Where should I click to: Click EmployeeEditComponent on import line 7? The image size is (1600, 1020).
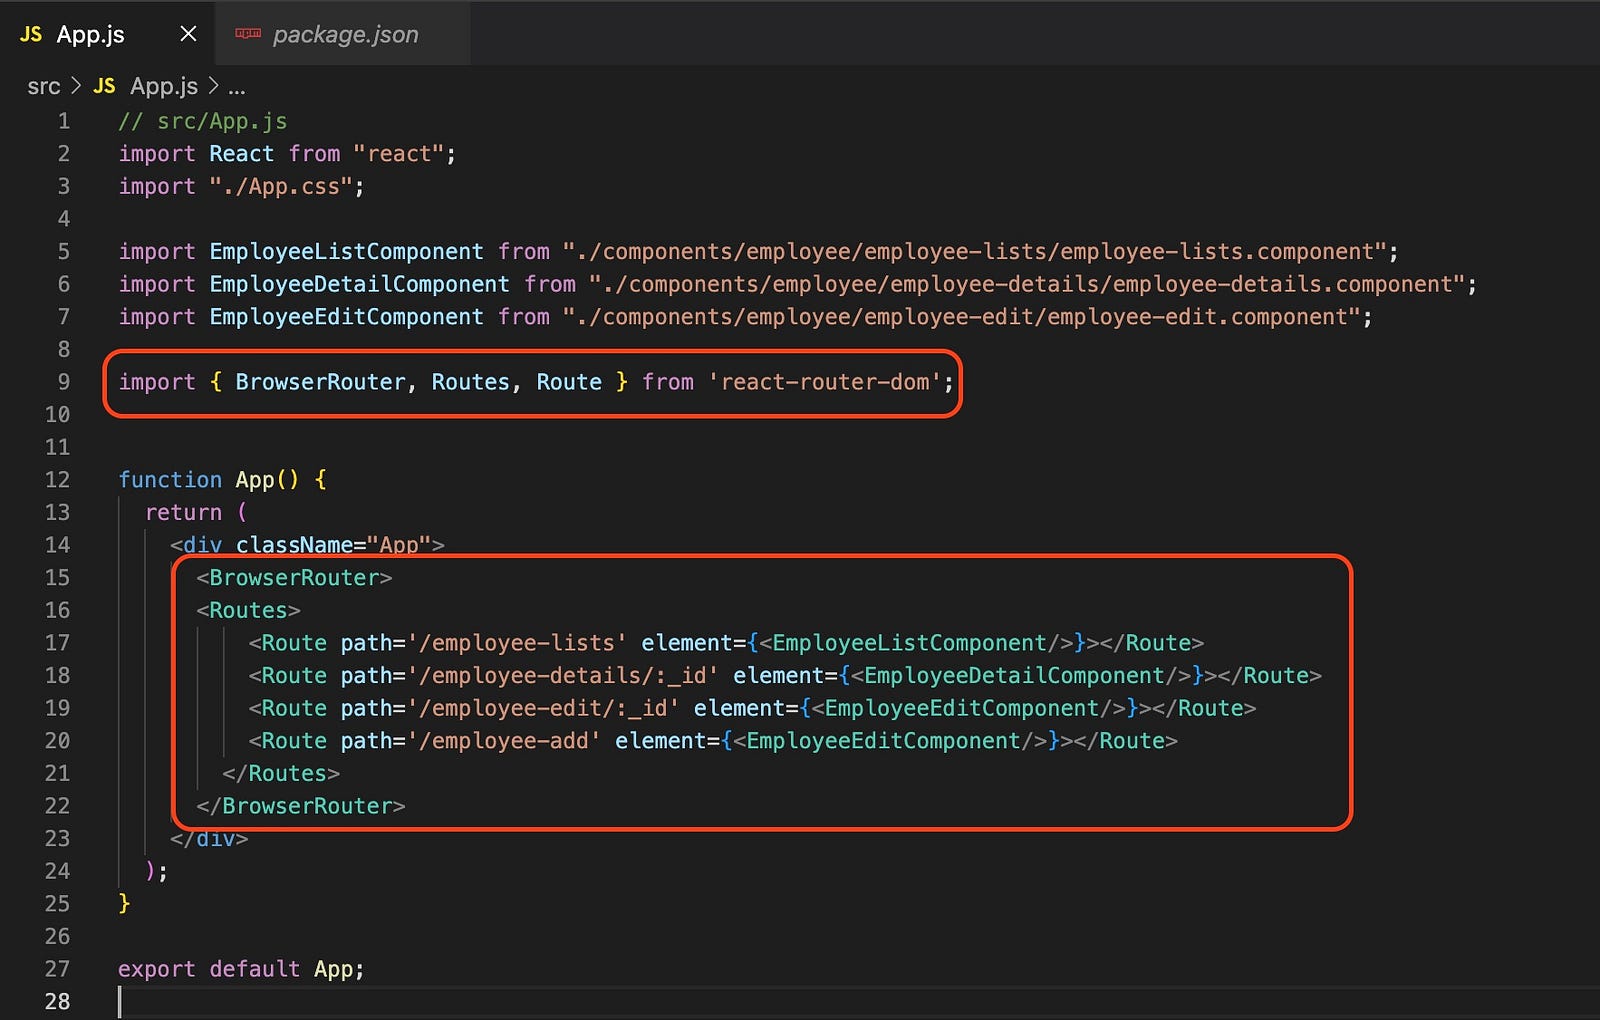pos(346,317)
